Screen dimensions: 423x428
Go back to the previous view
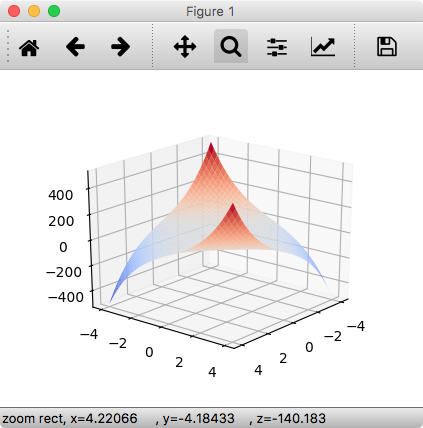pyautogui.click(x=75, y=47)
